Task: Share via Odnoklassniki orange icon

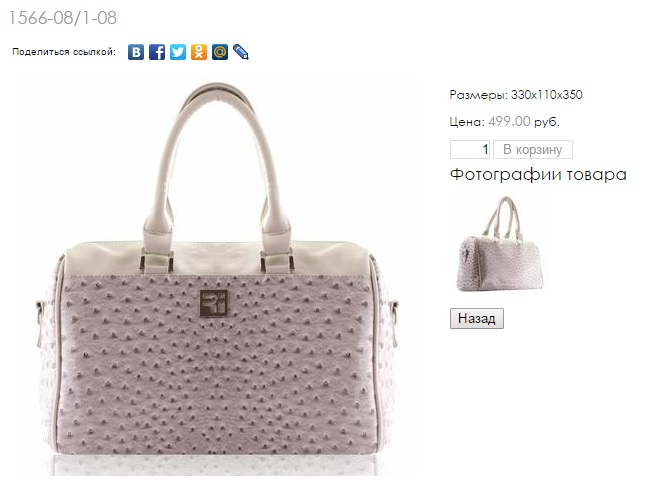Action: pos(199,52)
